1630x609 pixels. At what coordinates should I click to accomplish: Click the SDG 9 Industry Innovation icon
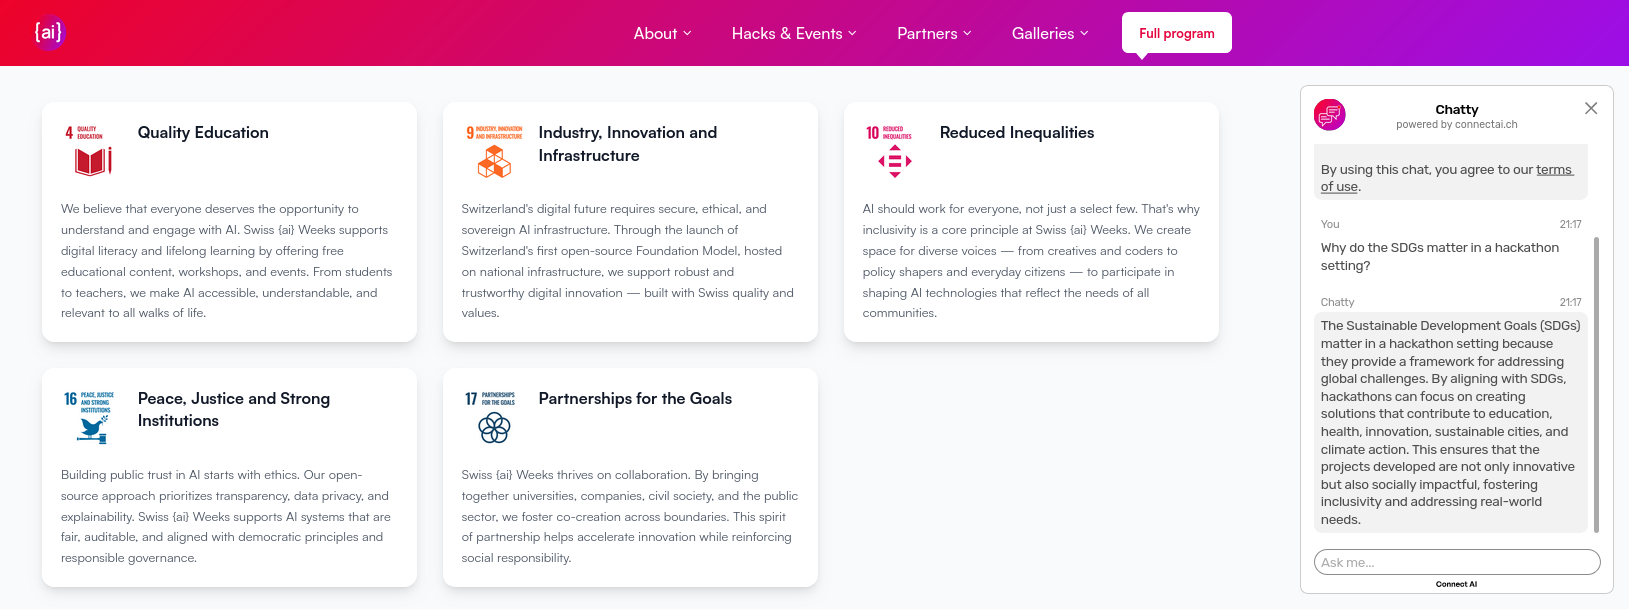[x=494, y=151]
